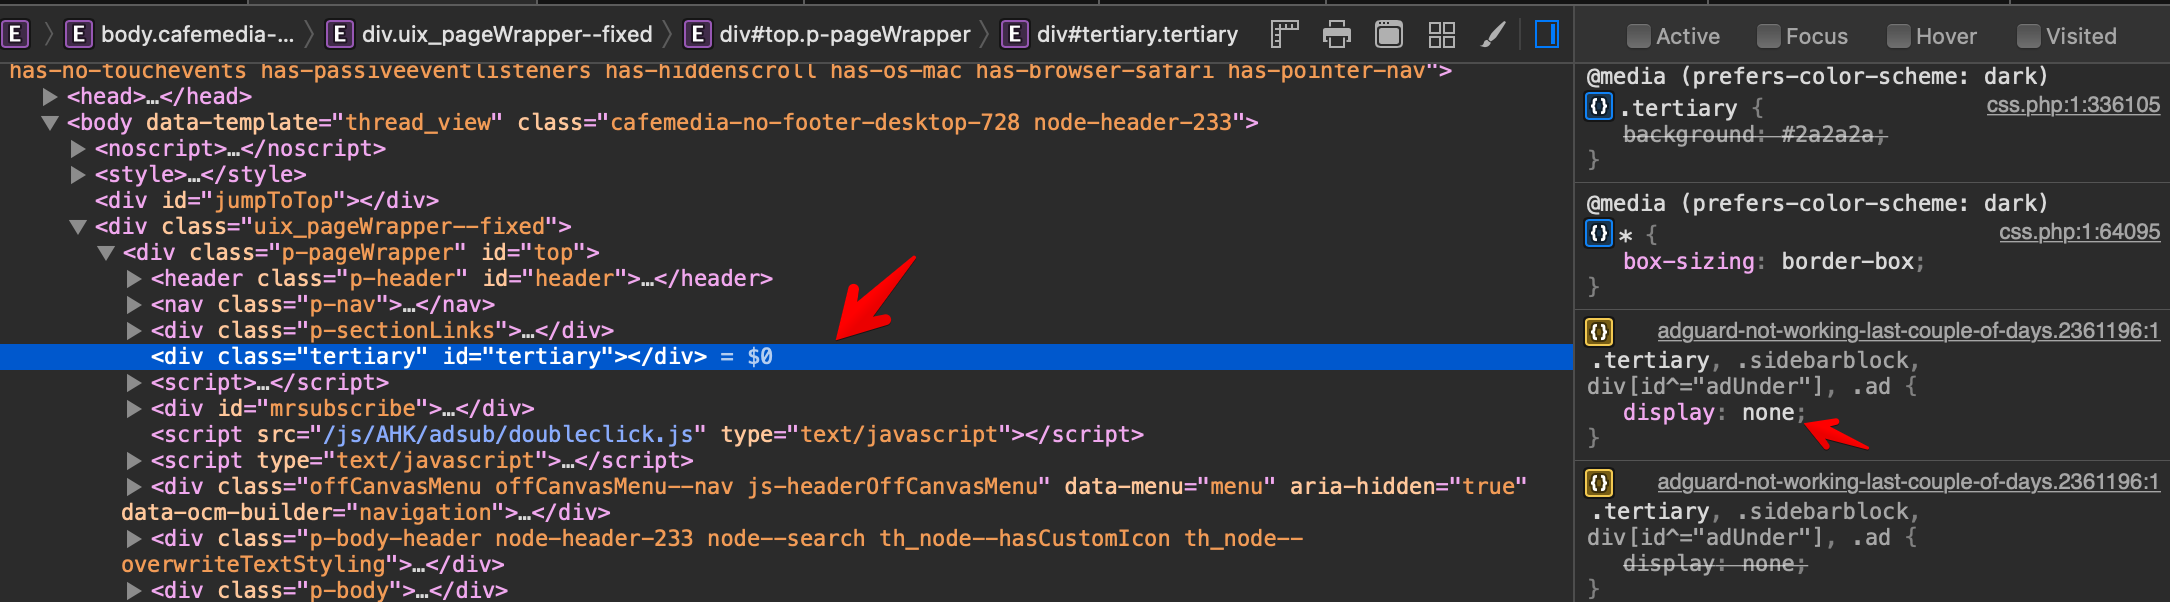Expand the div mrsubscribe node

[x=134, y=409]
